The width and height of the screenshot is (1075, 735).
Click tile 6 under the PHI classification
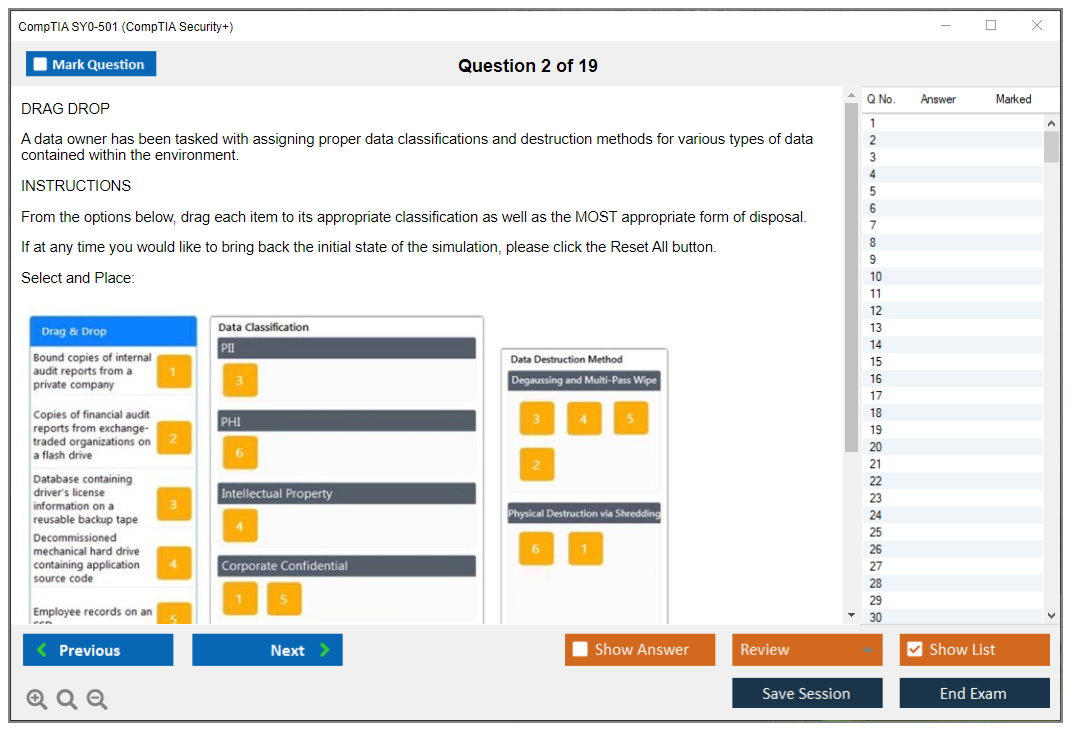(240, 453)
